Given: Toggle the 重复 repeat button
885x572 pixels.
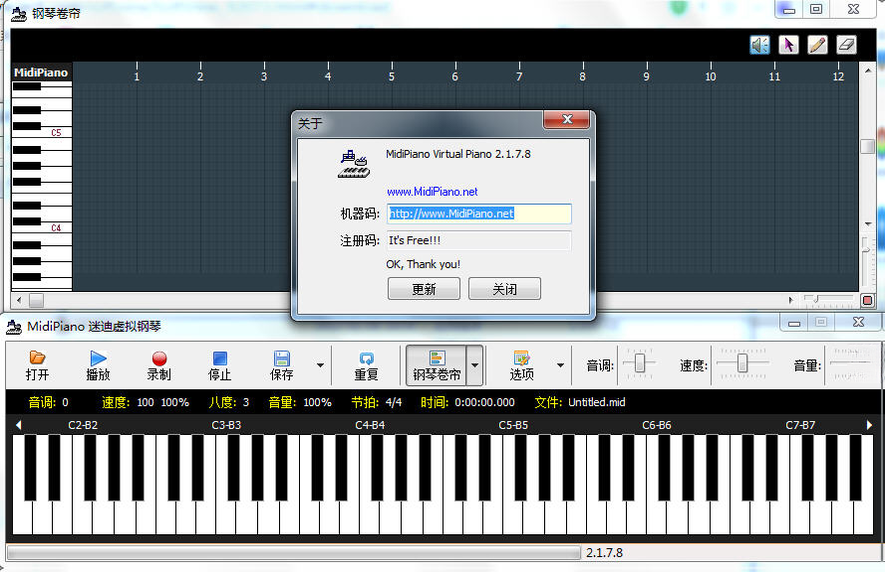Looking at the screenshot, I should (366, 365).
